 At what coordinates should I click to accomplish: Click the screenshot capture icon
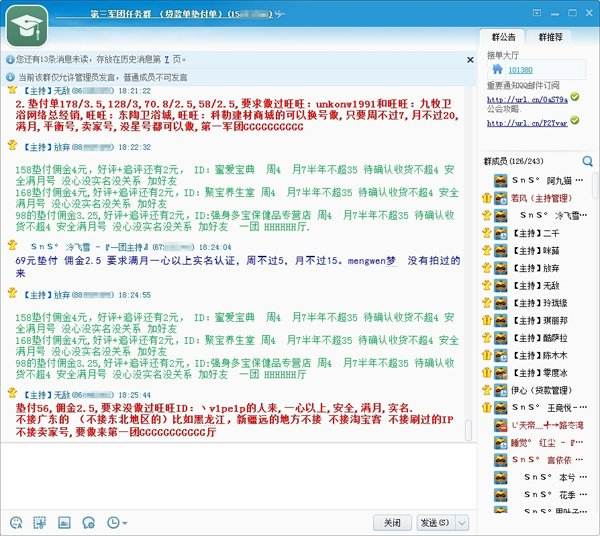pos(40,523)
